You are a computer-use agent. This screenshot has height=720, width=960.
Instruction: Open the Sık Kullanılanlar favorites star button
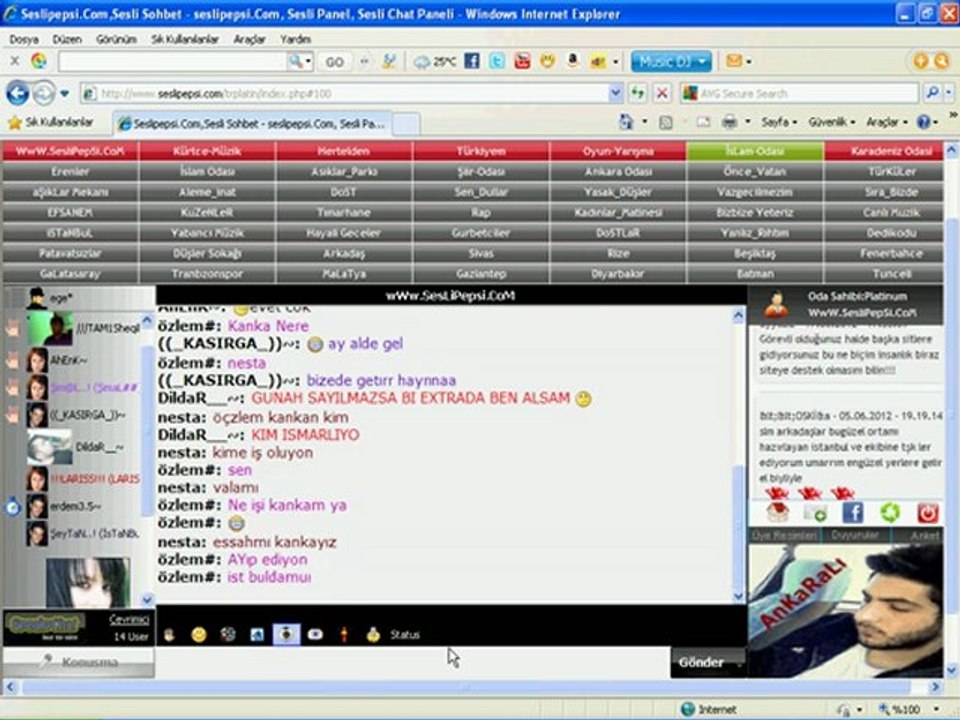click(x=51, y=122)
